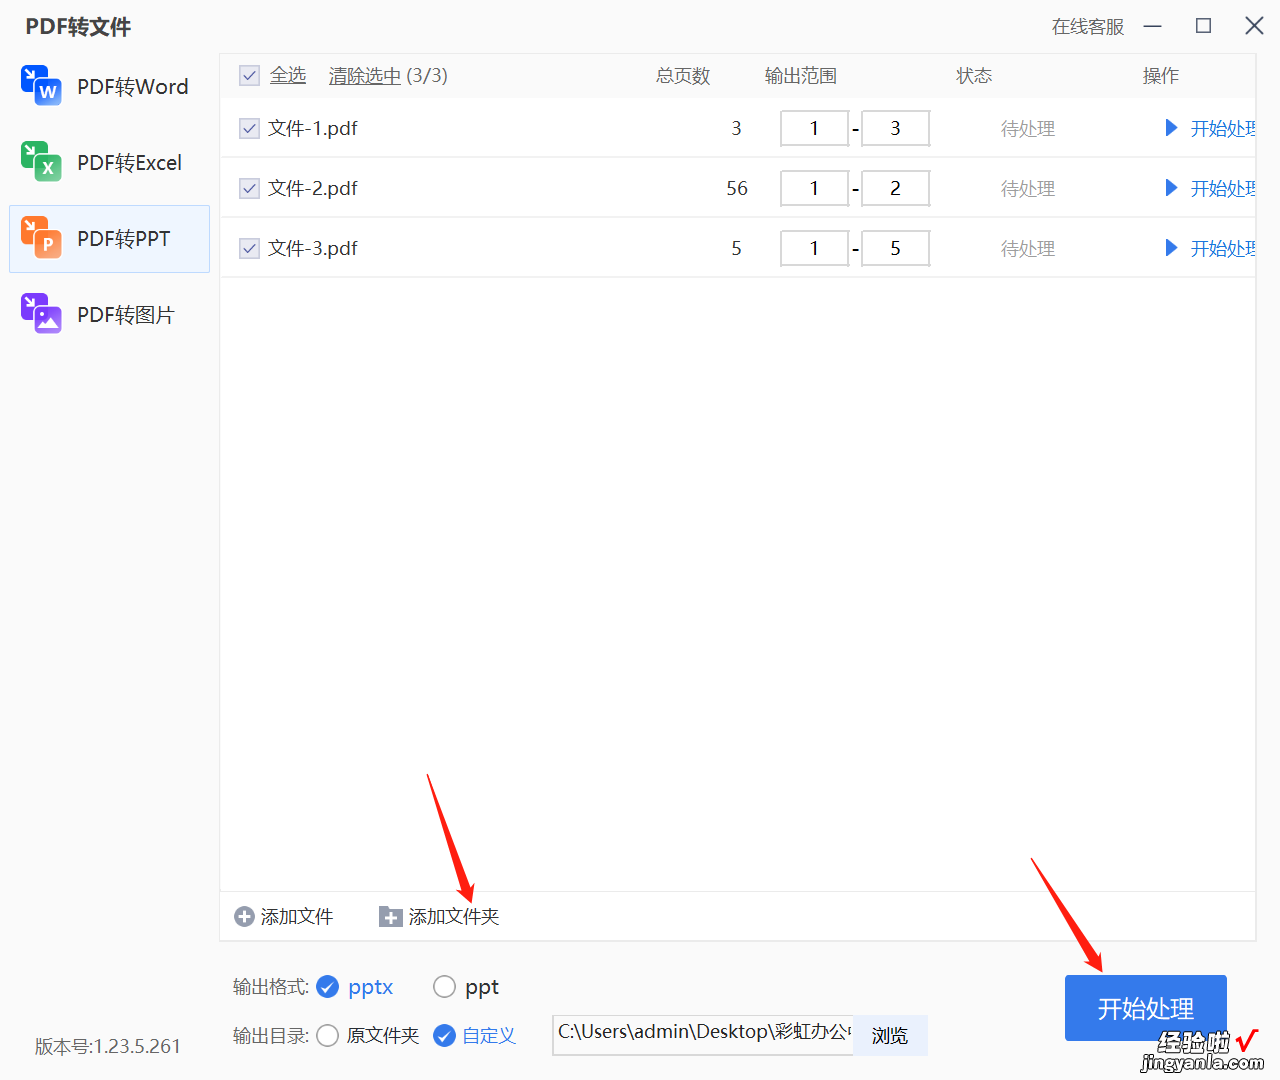Open 在线客服 support
Screen dimensions: 1280x1080
[x=1088, y=27]
